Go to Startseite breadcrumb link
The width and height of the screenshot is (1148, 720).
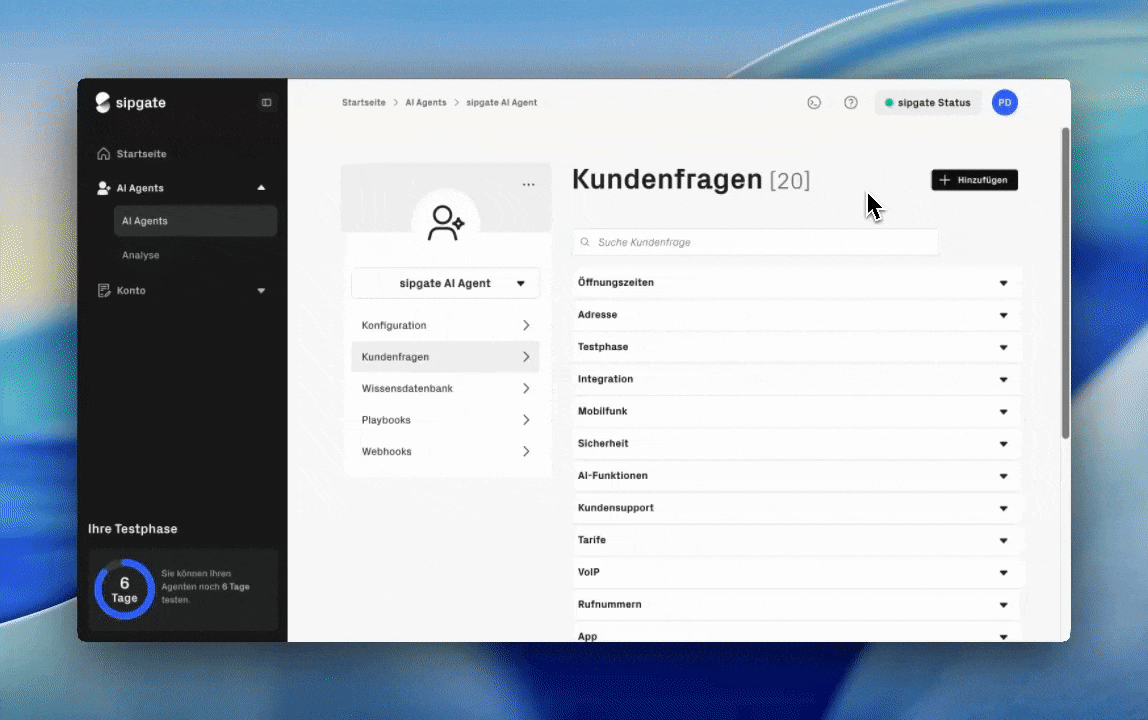coord(364,103)
